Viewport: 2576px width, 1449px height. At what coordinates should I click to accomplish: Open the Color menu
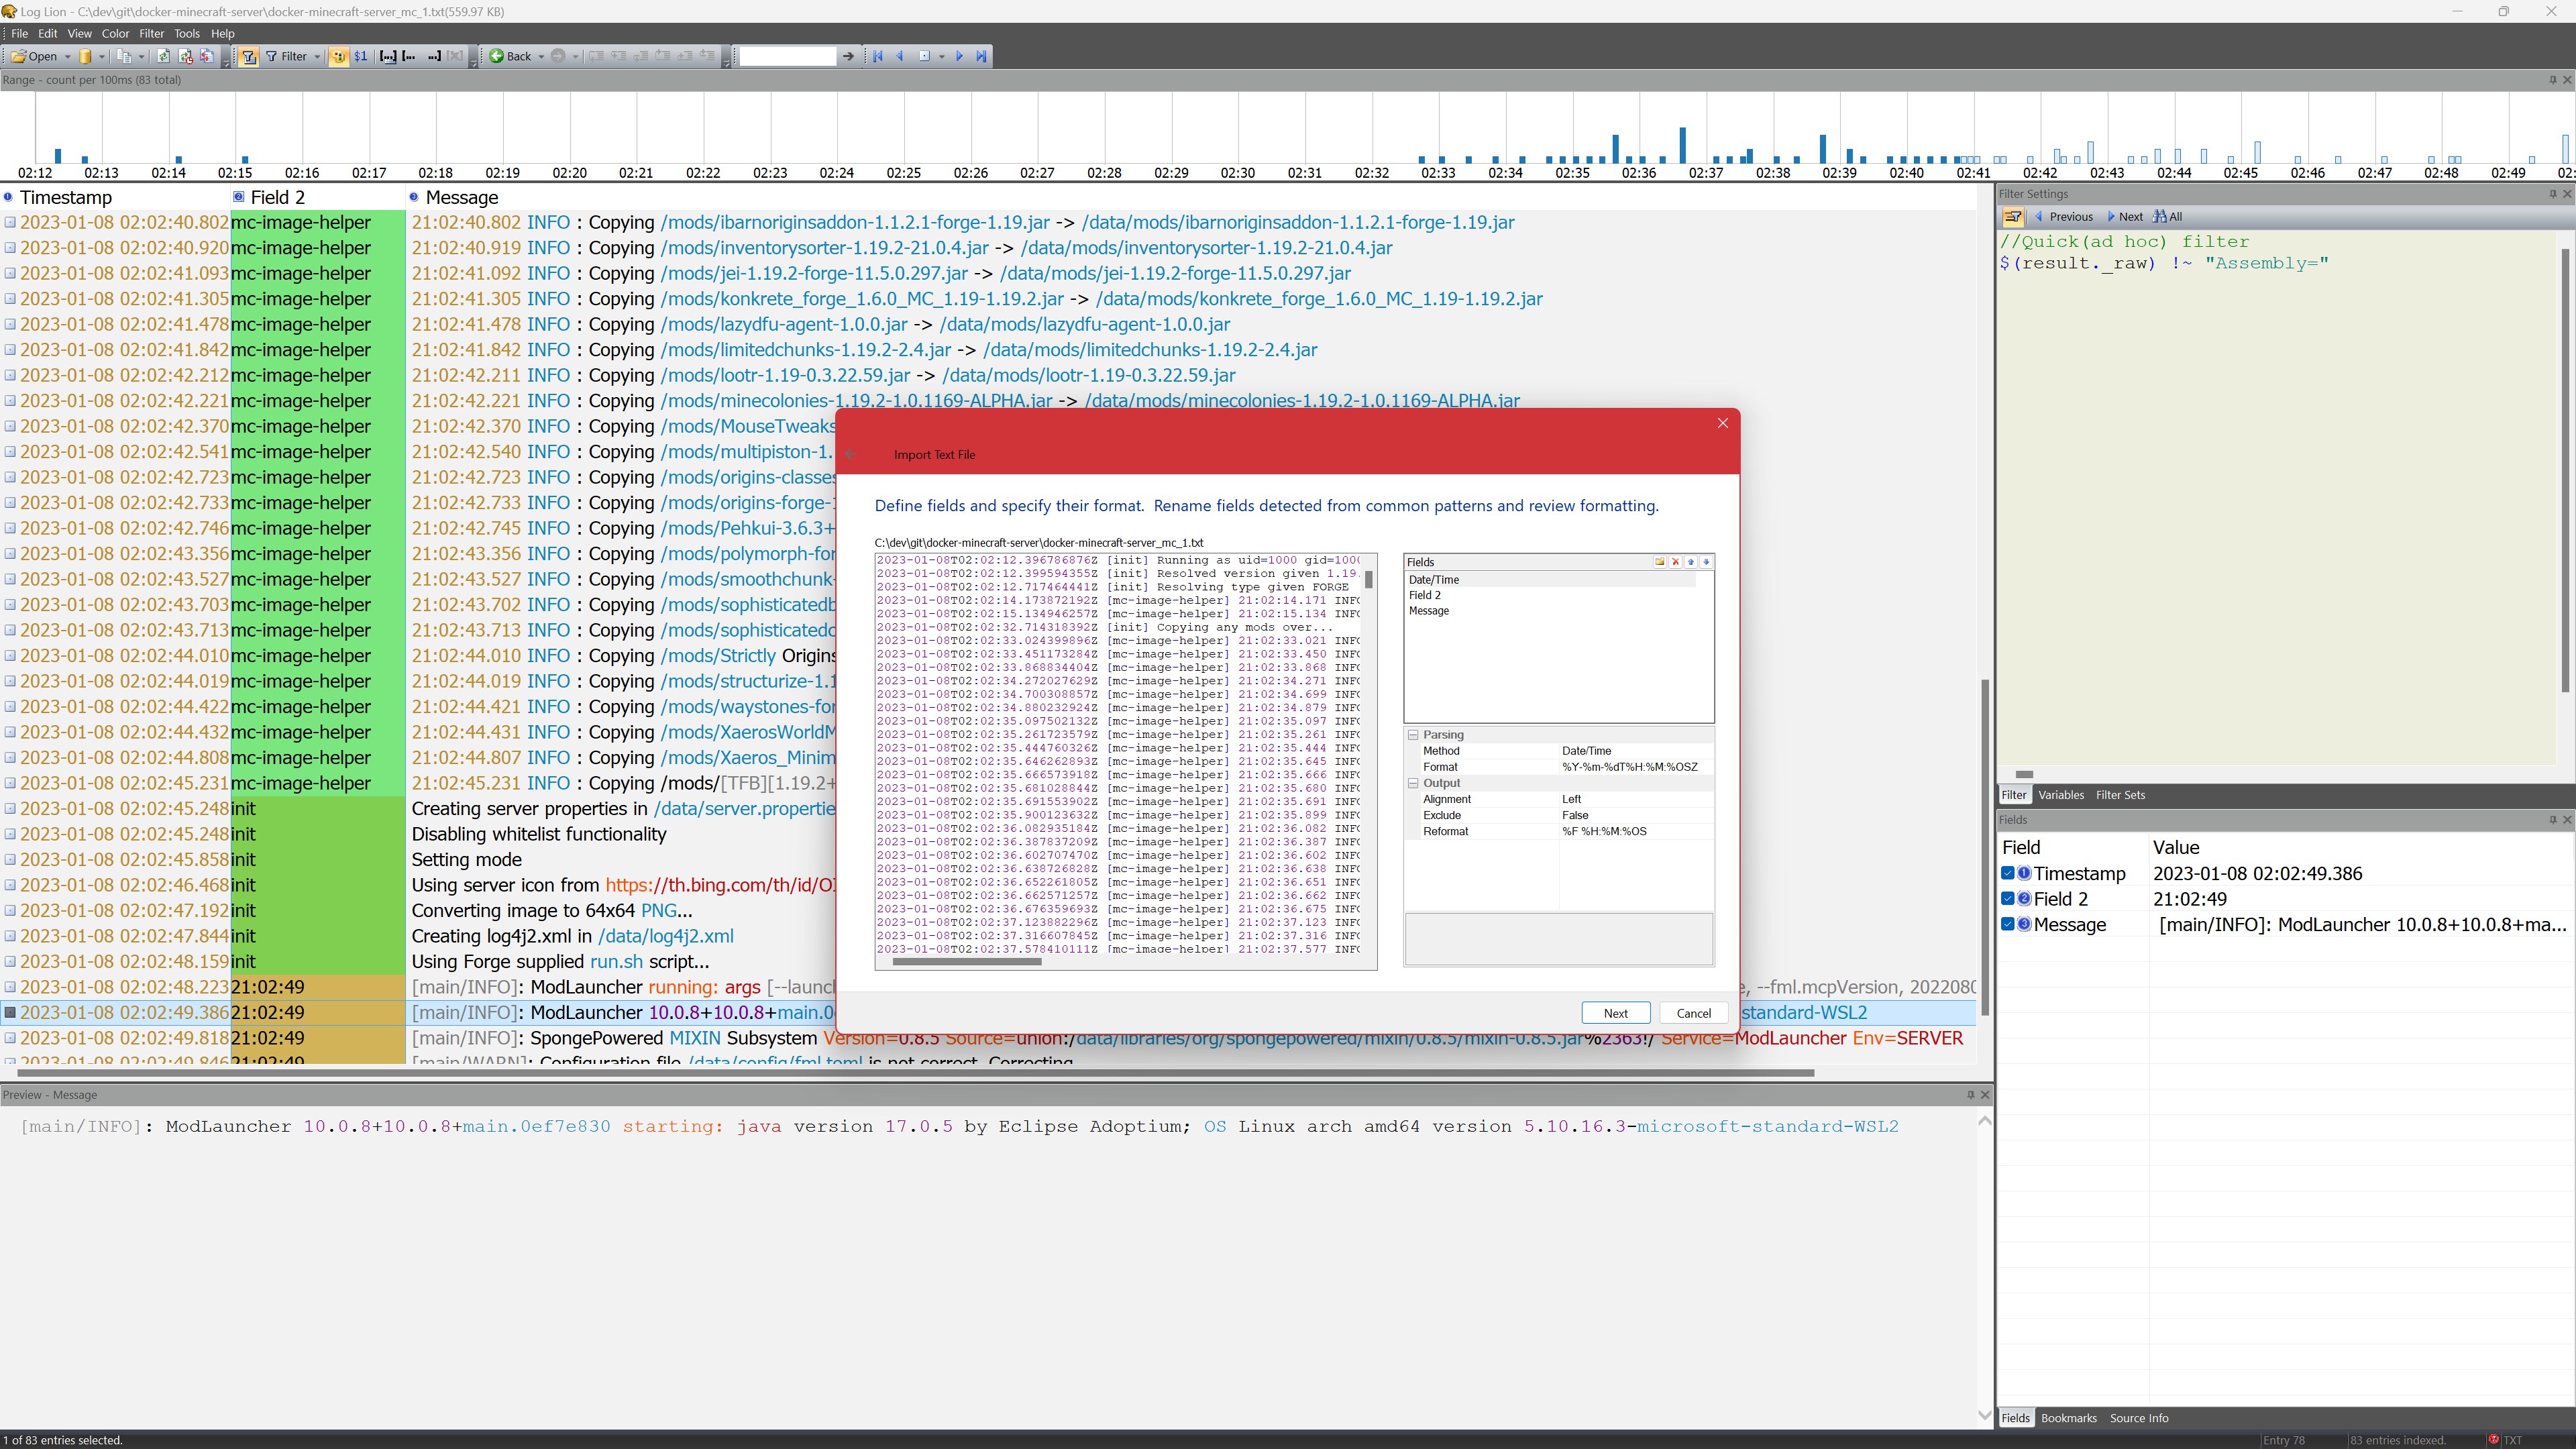pos(115,33)
